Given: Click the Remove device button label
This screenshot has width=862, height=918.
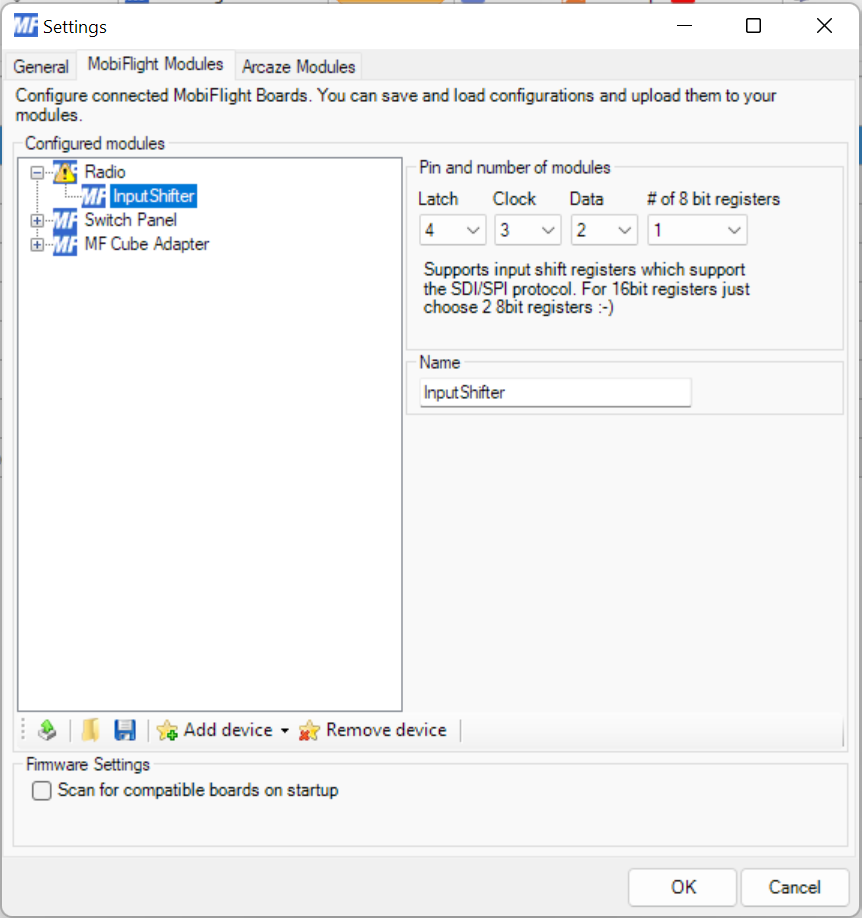Looking at the screenshot, I should (x=386, y=730).
